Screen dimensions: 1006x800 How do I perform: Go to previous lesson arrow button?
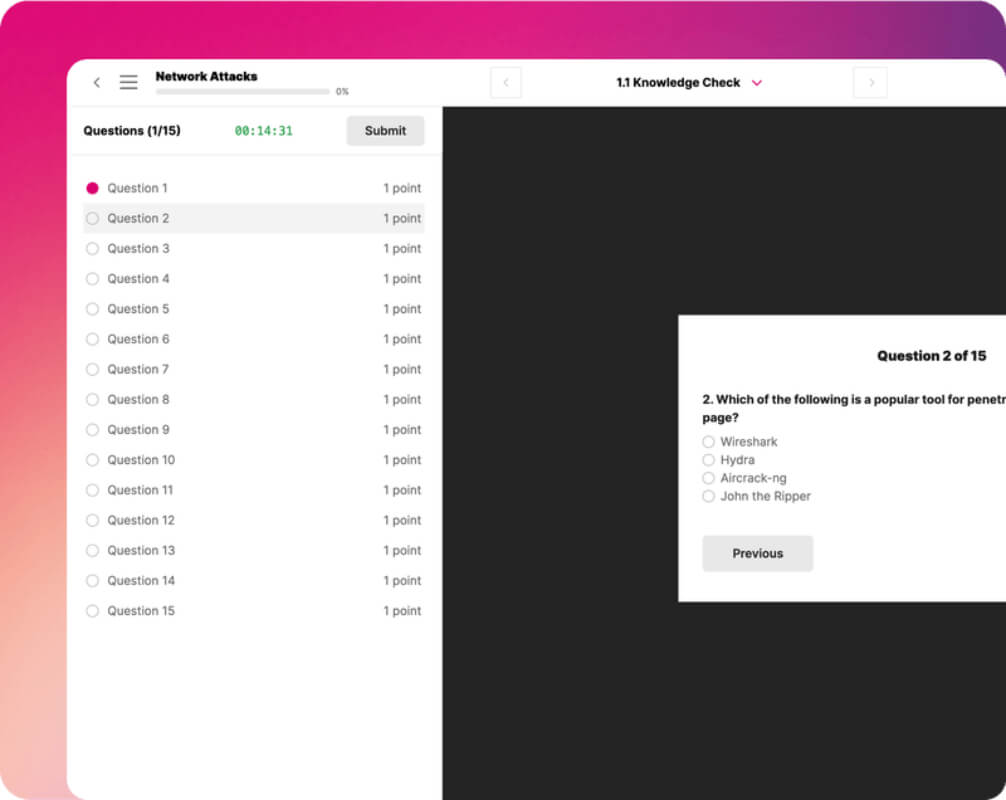pos(506,82)
